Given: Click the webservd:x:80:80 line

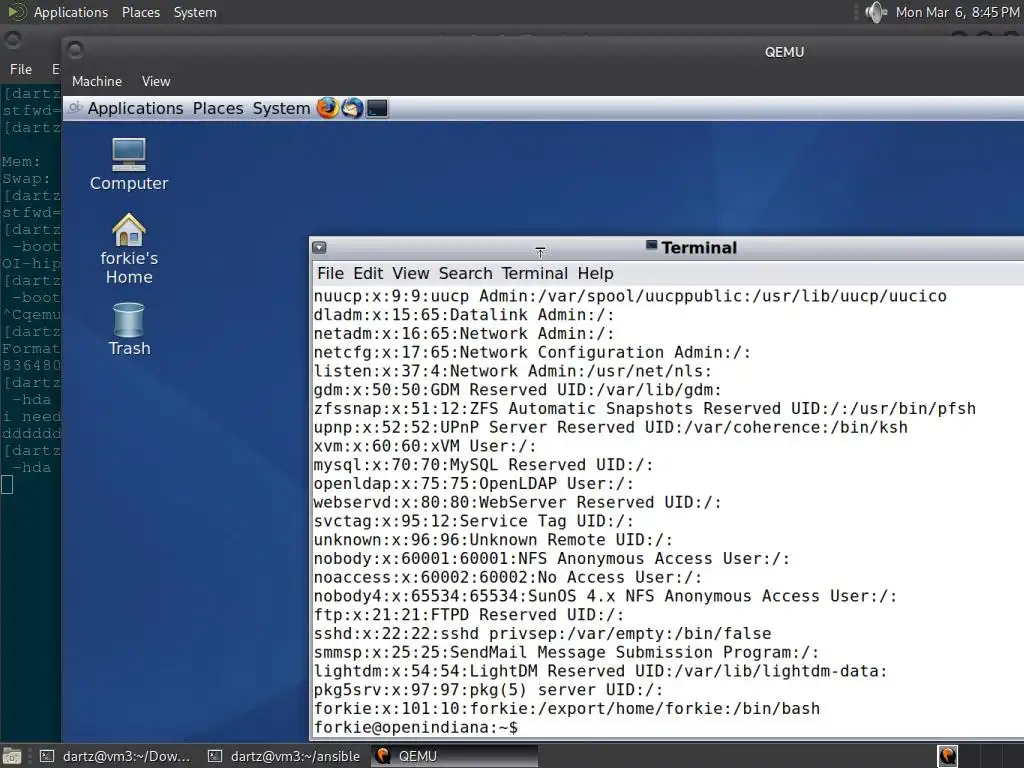Looking at the screenshot, I should [518, 503].
